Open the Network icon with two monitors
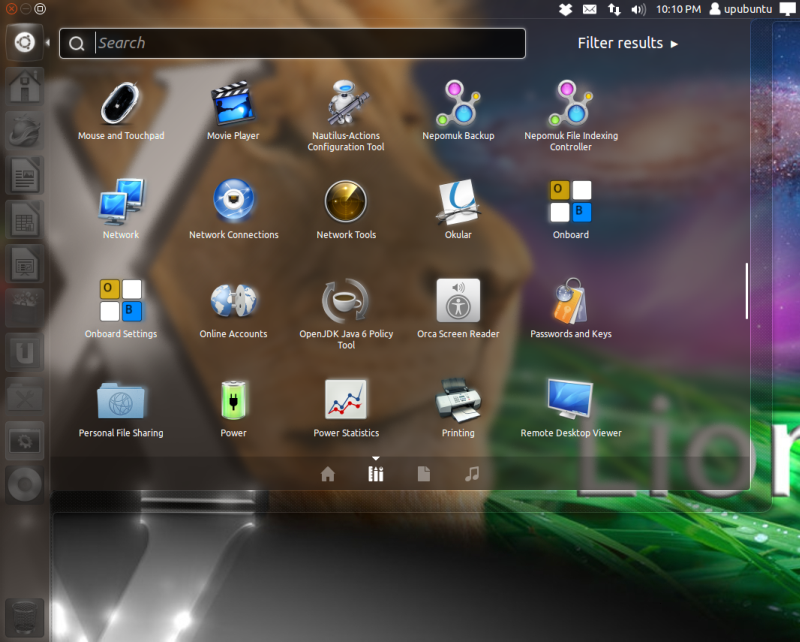This screenshot has height=642, width=800. click(121, 209)
